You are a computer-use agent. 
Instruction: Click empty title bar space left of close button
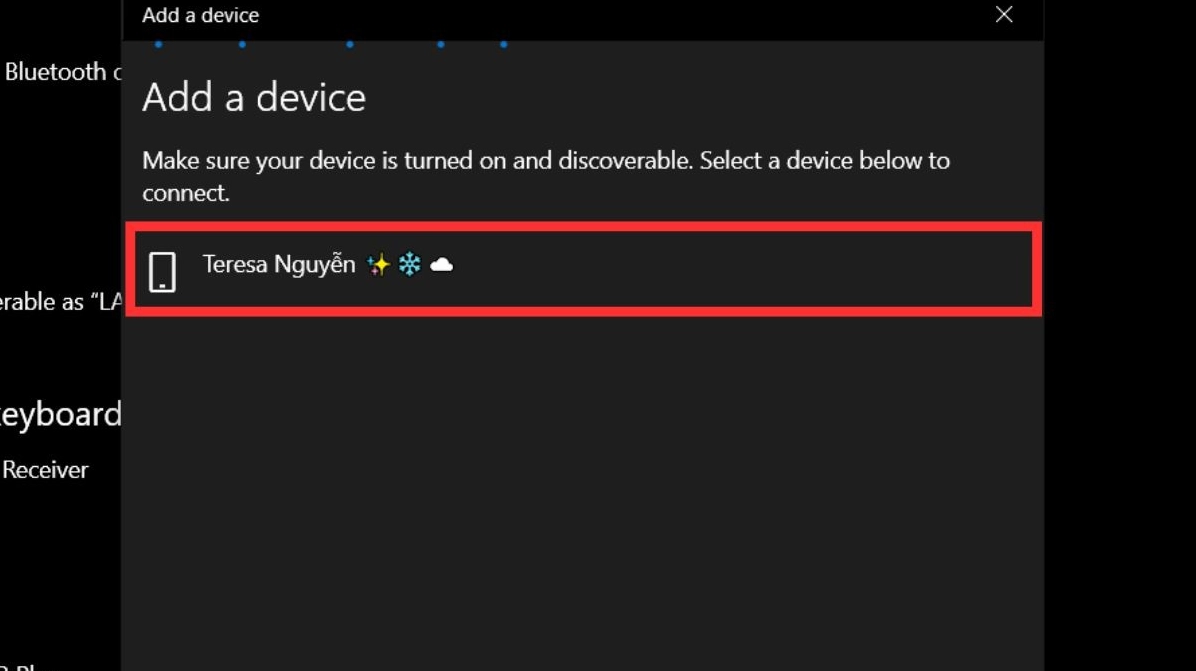point(700,15)
